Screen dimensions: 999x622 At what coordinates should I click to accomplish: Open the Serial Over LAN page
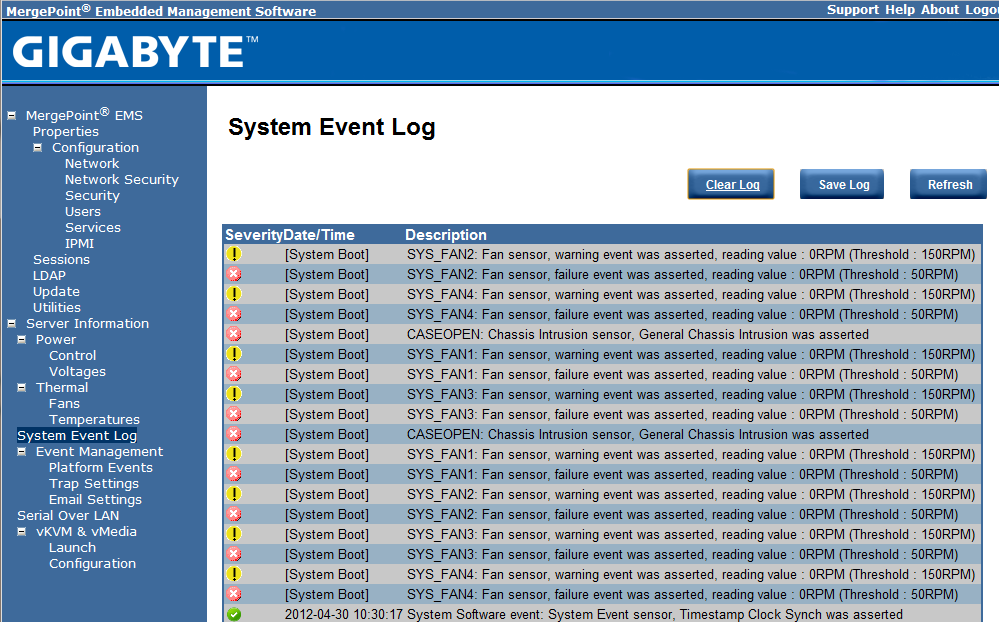pyautogui.click(x=68, y=515)
